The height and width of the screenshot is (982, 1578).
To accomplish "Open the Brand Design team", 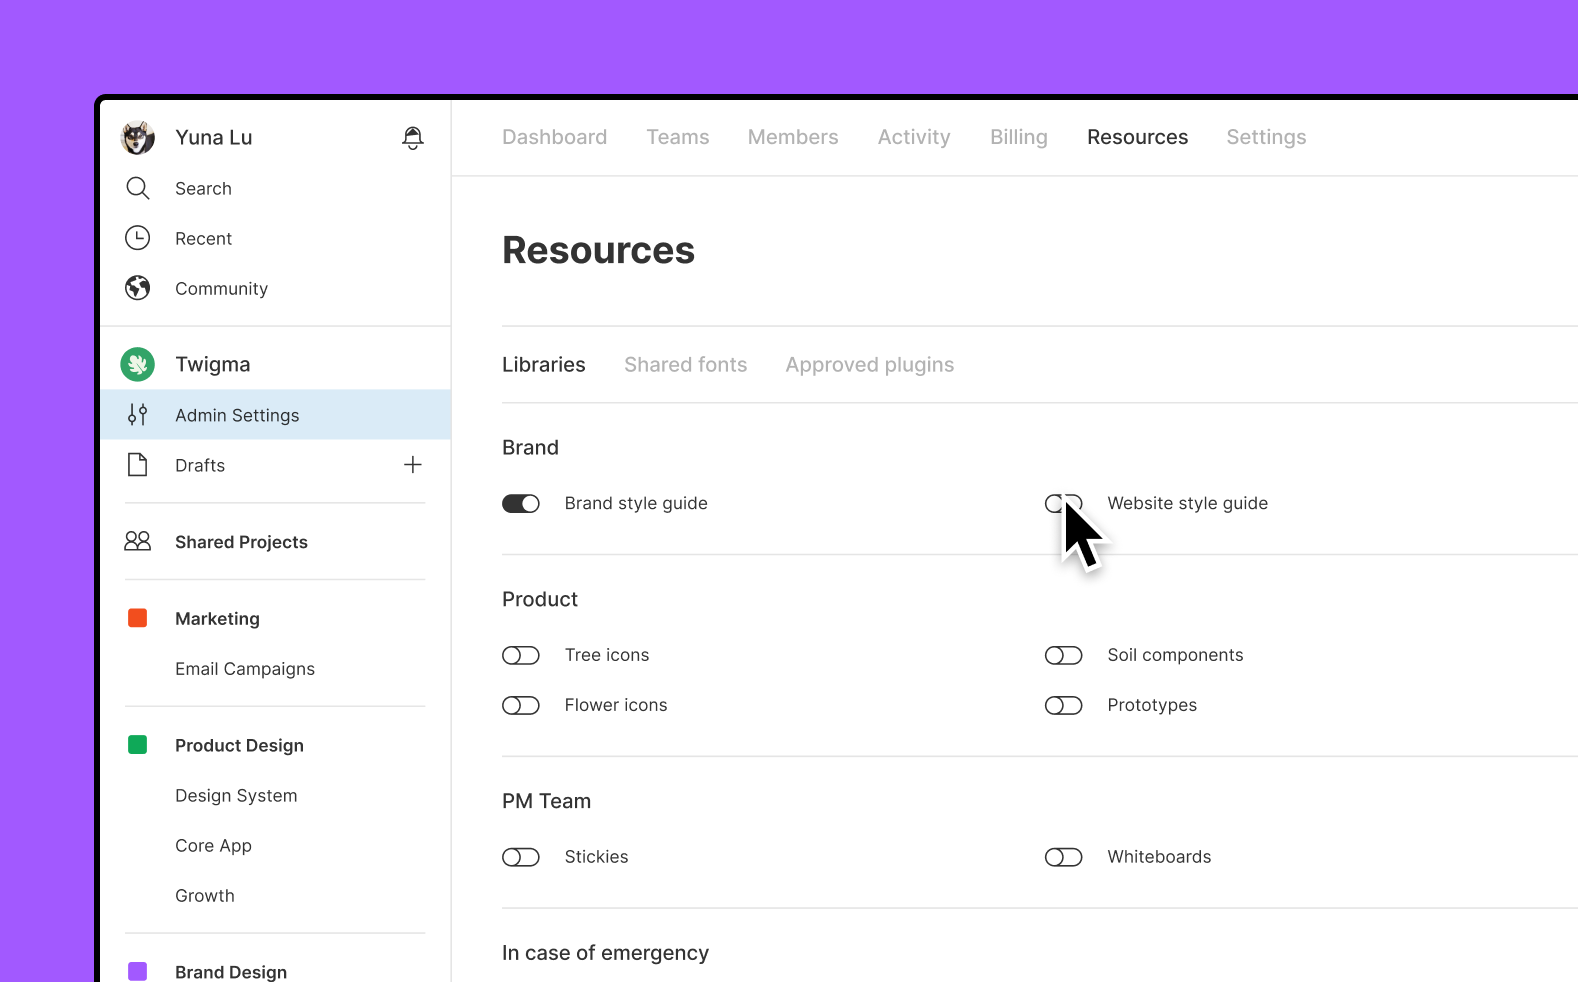I will pyautogui.click(x=231, y=971).
